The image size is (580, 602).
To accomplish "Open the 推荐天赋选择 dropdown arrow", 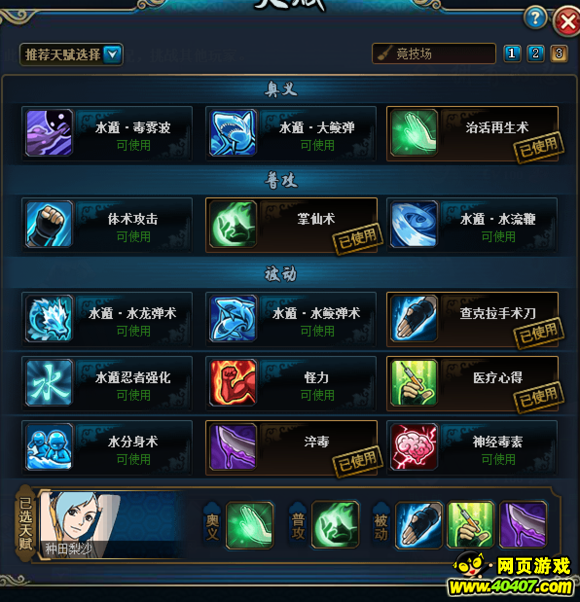I will click(112, 54).
